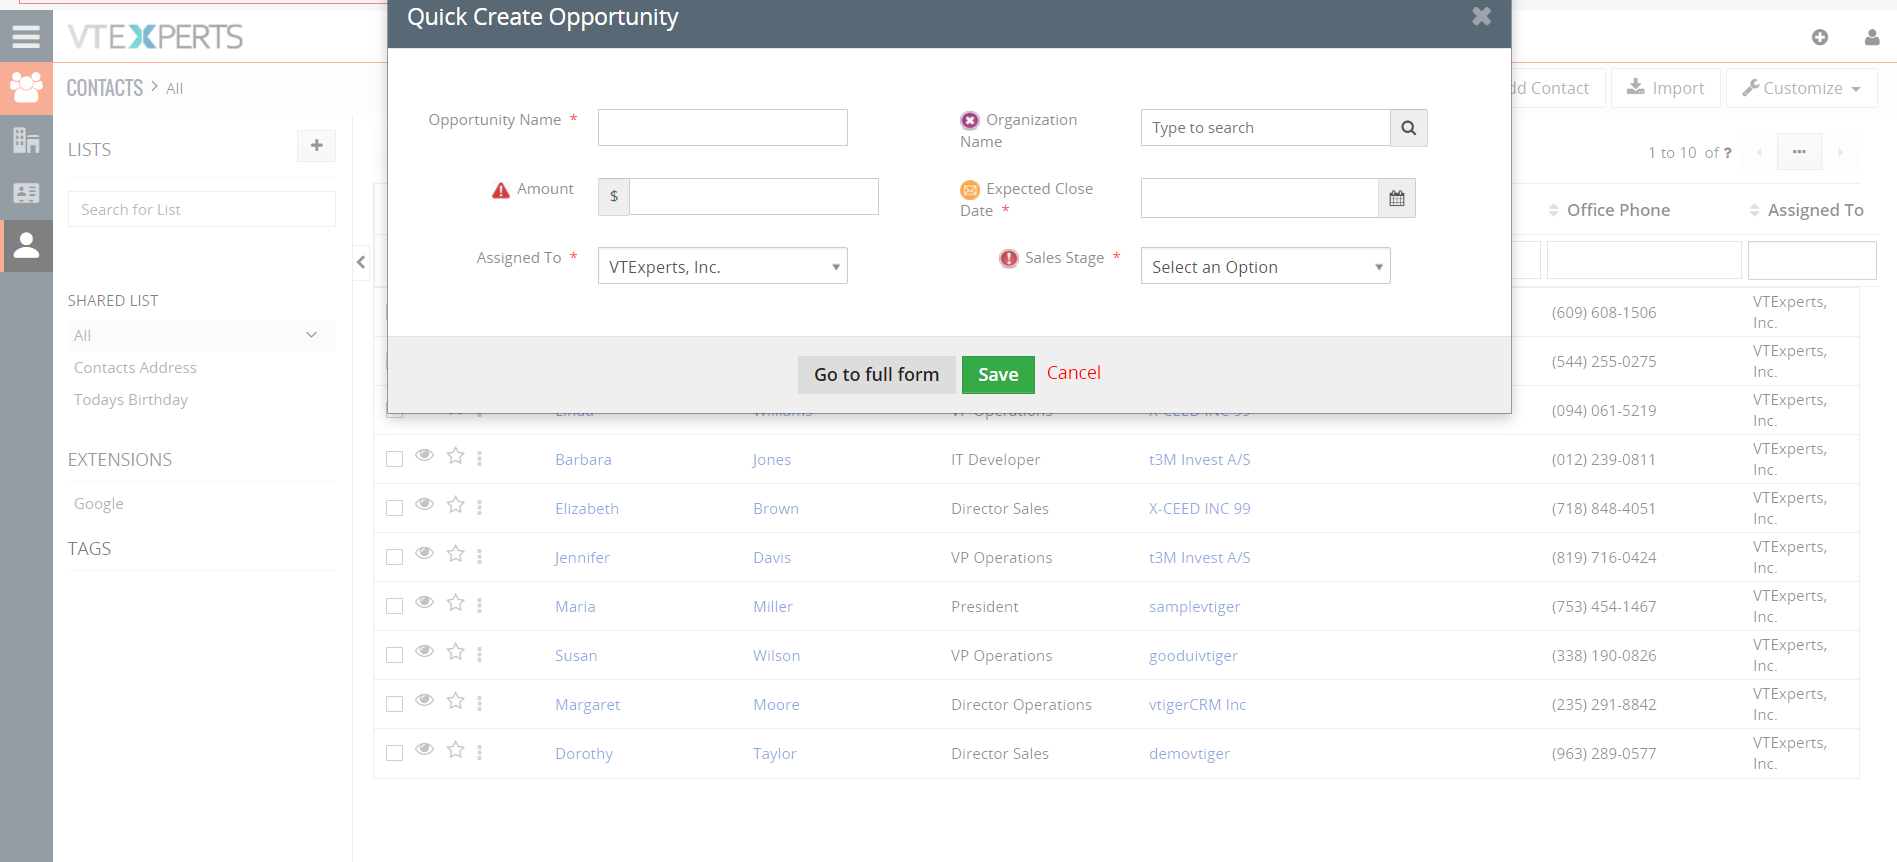
Task: Open the user profile icon in header
Action: 1872,37
